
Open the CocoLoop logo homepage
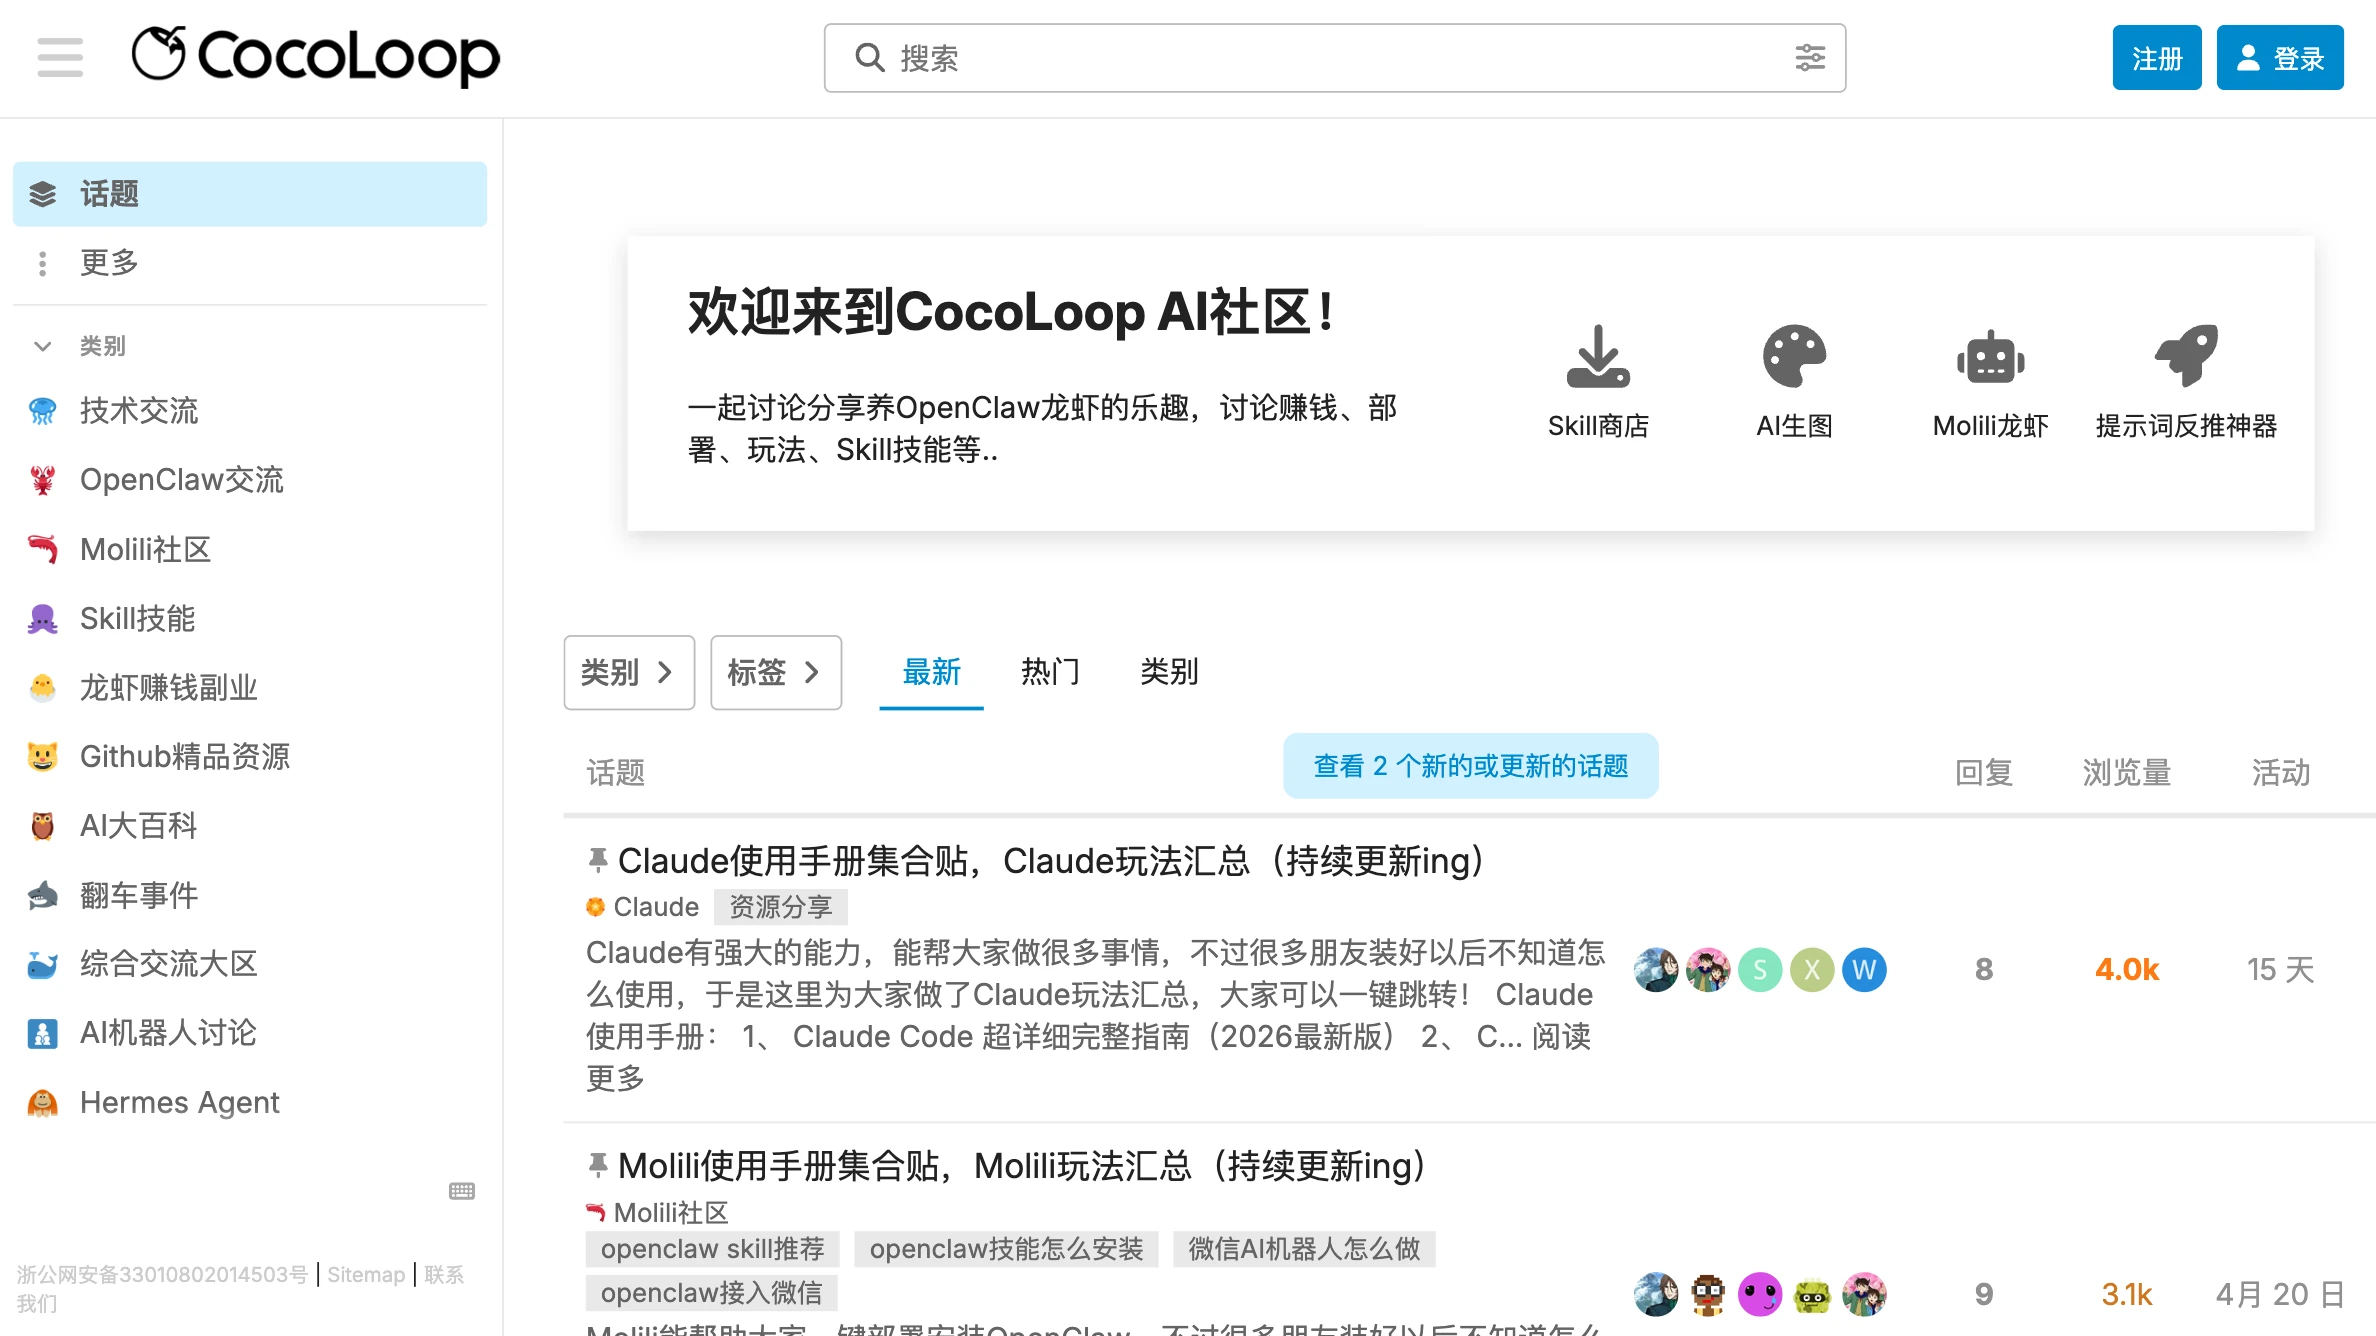[x=315, y=56]
